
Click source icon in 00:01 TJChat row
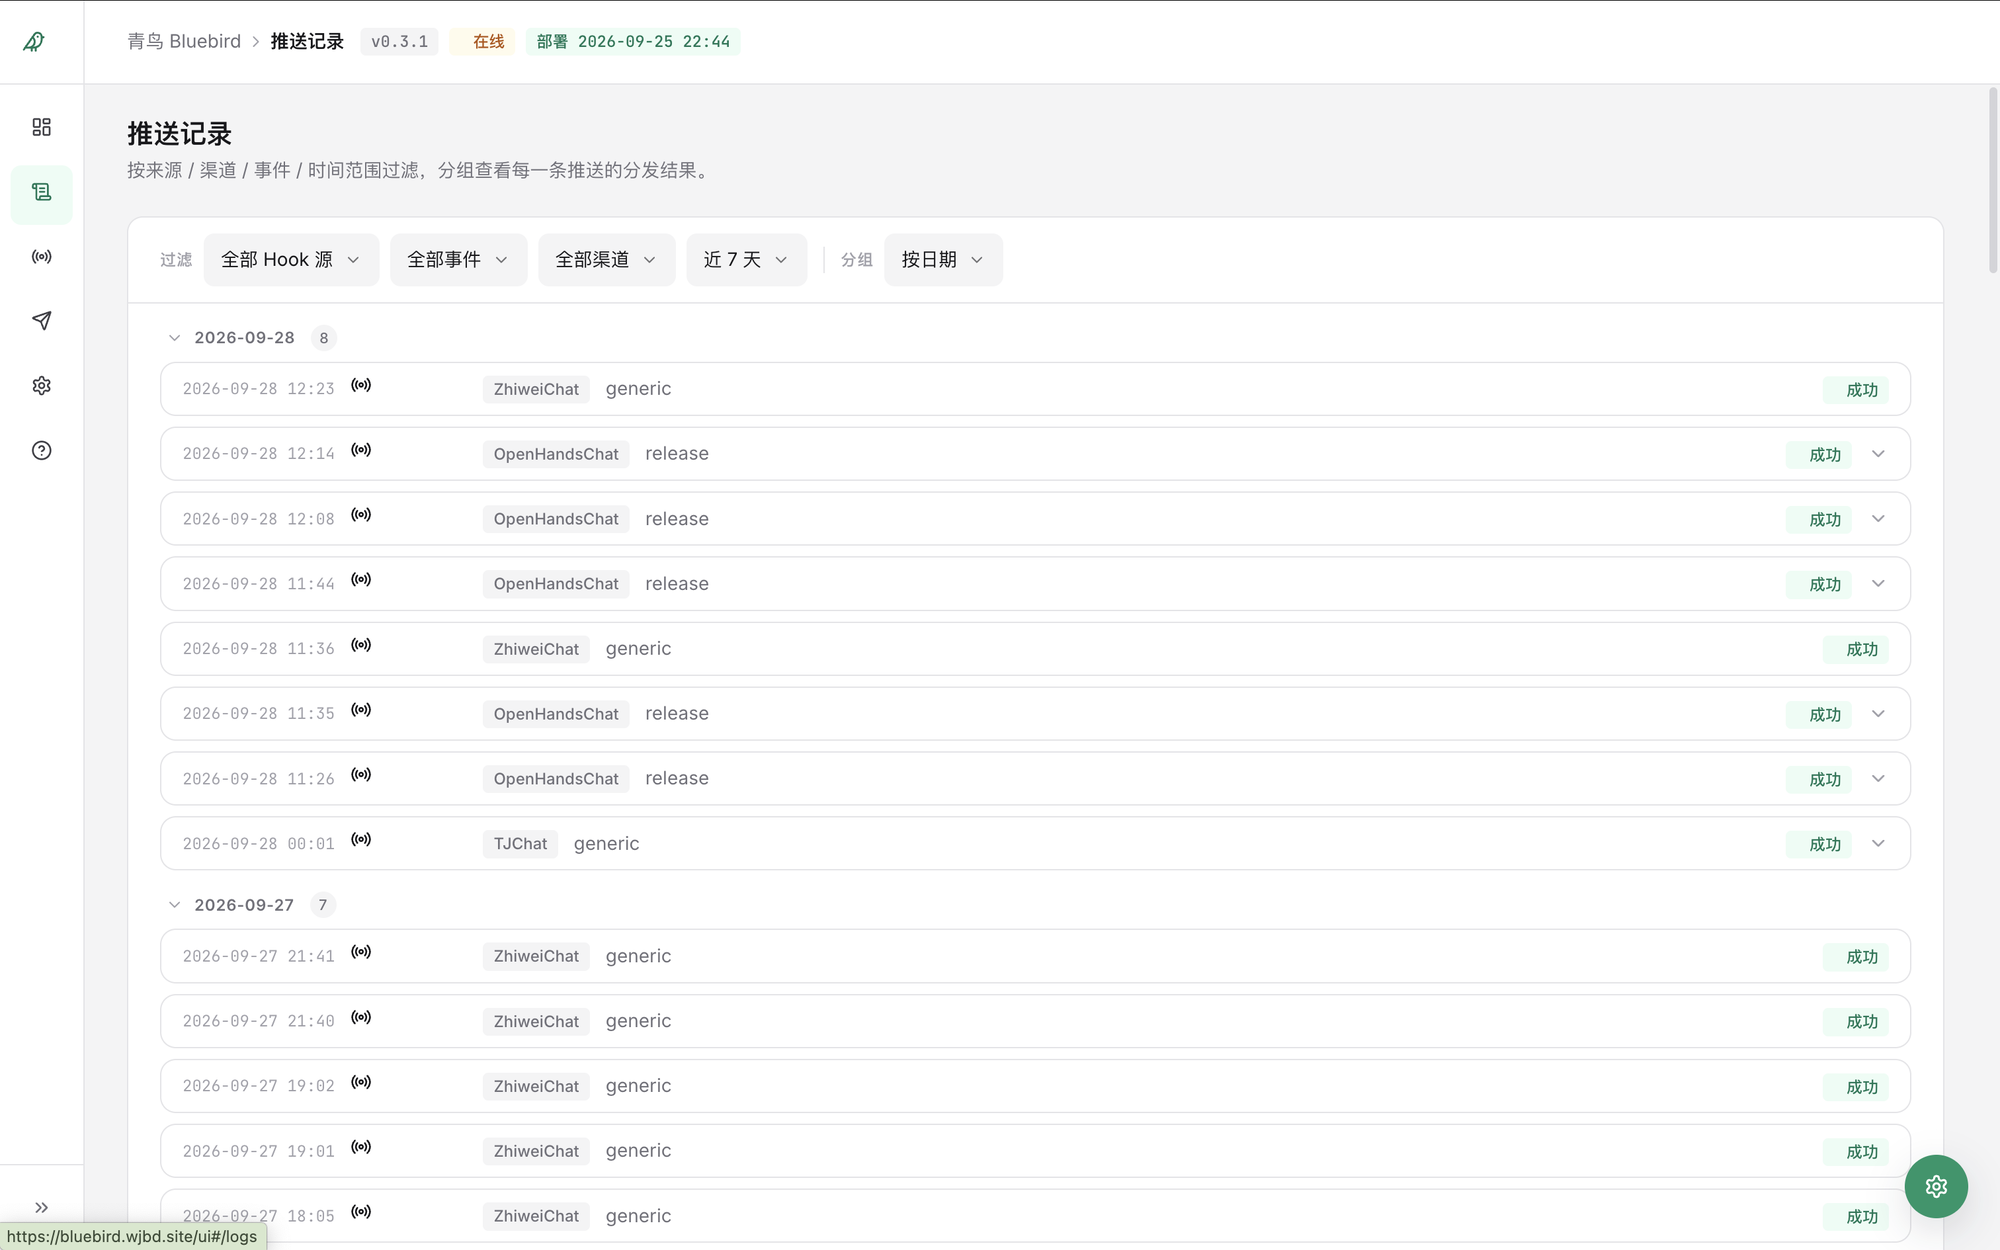[361, 840]
